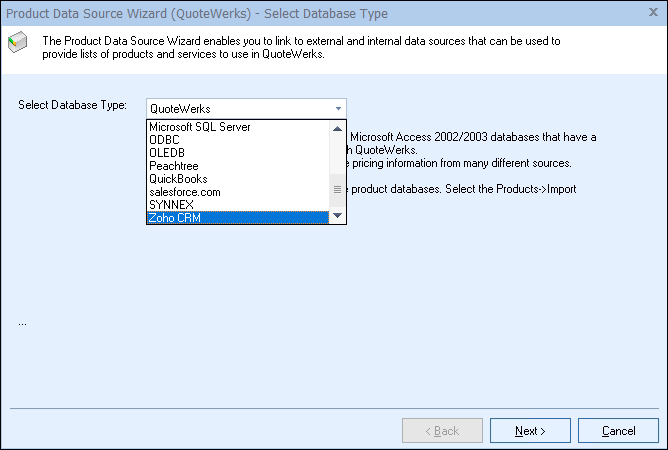The height and width of the screenshot is (450, 668).
Task: Click the Next button
Action: pyautogui.click(x=530, y=431)
